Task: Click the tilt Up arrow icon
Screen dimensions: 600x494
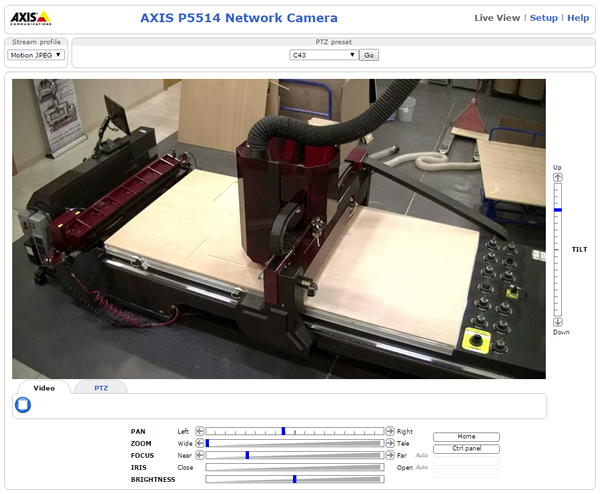Action: click(558, 178)
